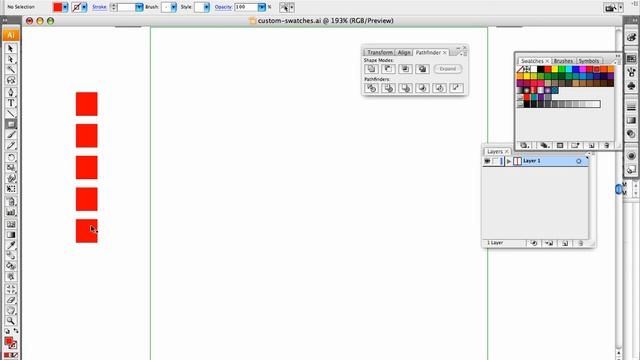Select the Warp tool
The width and height of the screenshot is (640, 360).
click(x=11, y=178)
